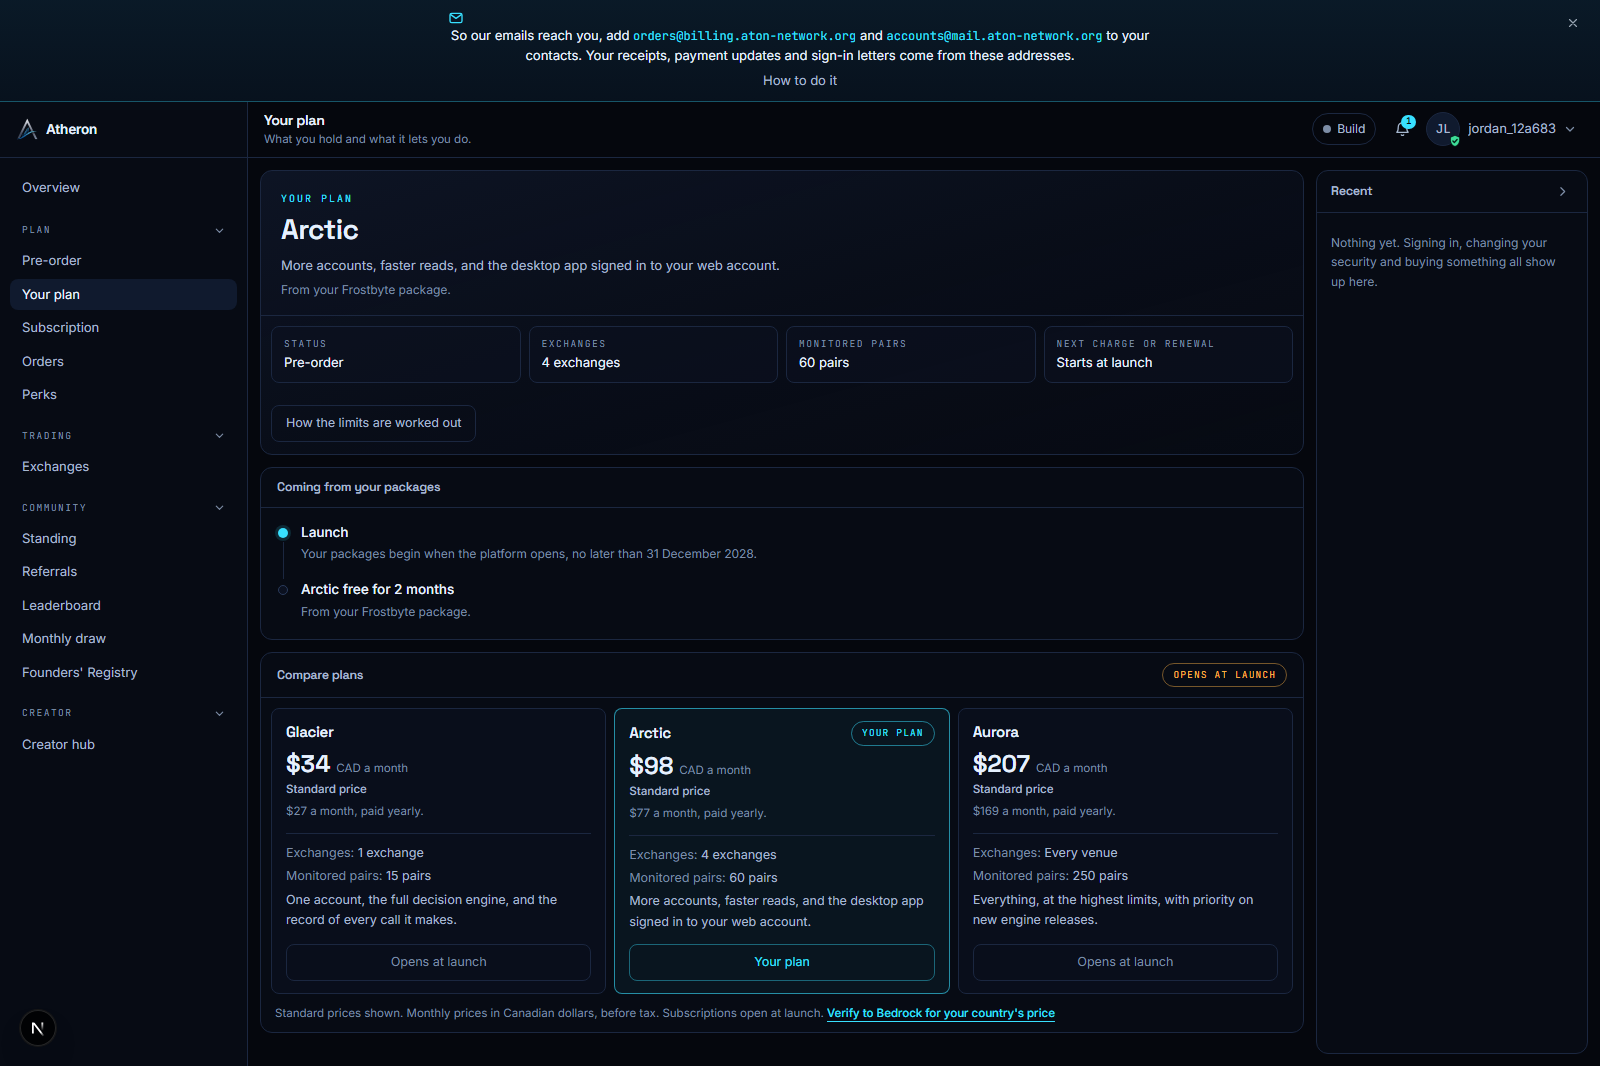The image size is (1600, 1066).
Task: Click the OPENS AT LAUNCH badge
Action: tap(1224, 675)
